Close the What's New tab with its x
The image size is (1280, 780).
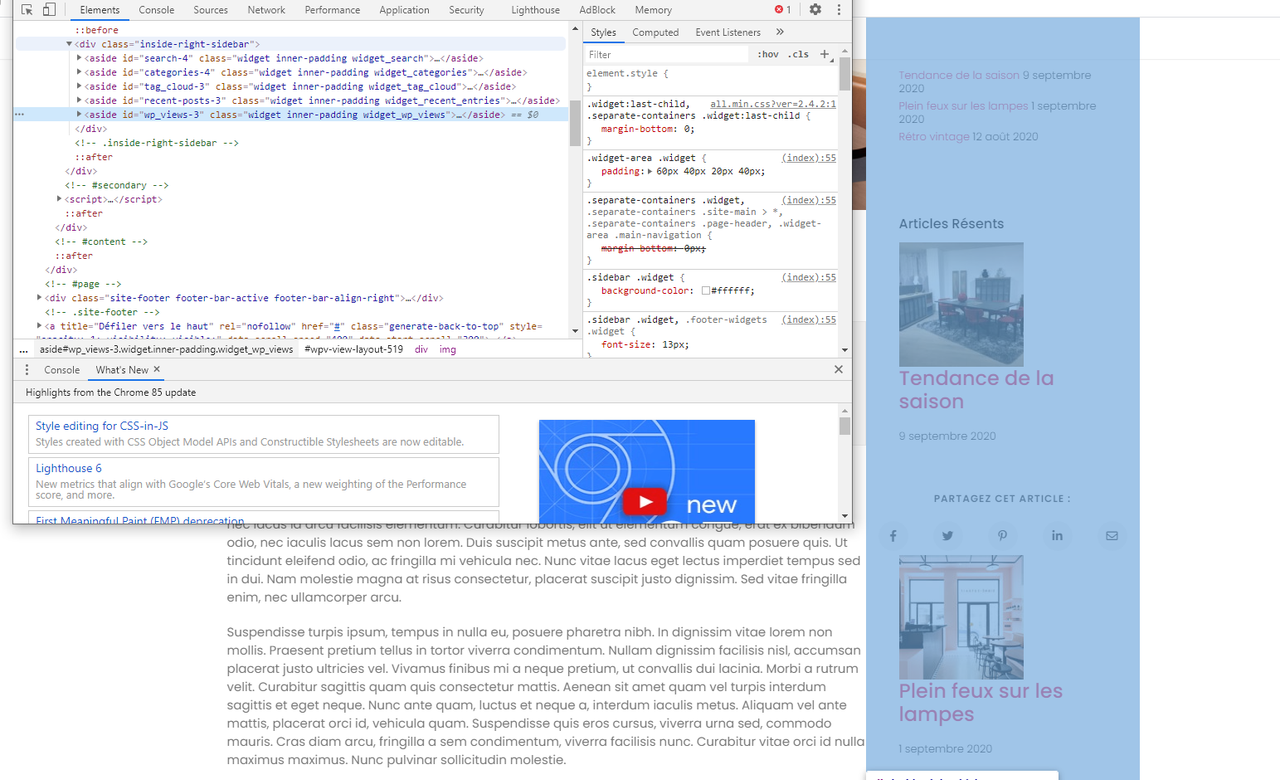point(157,370)
